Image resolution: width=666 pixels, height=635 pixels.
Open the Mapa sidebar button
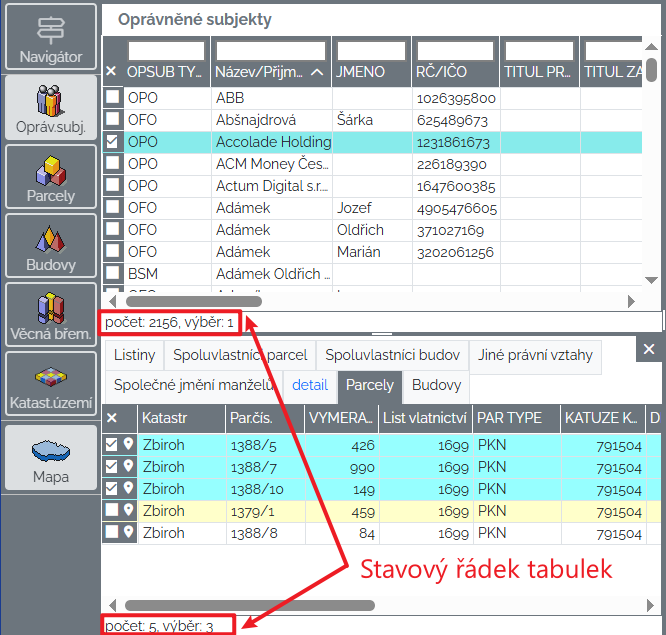51,458
